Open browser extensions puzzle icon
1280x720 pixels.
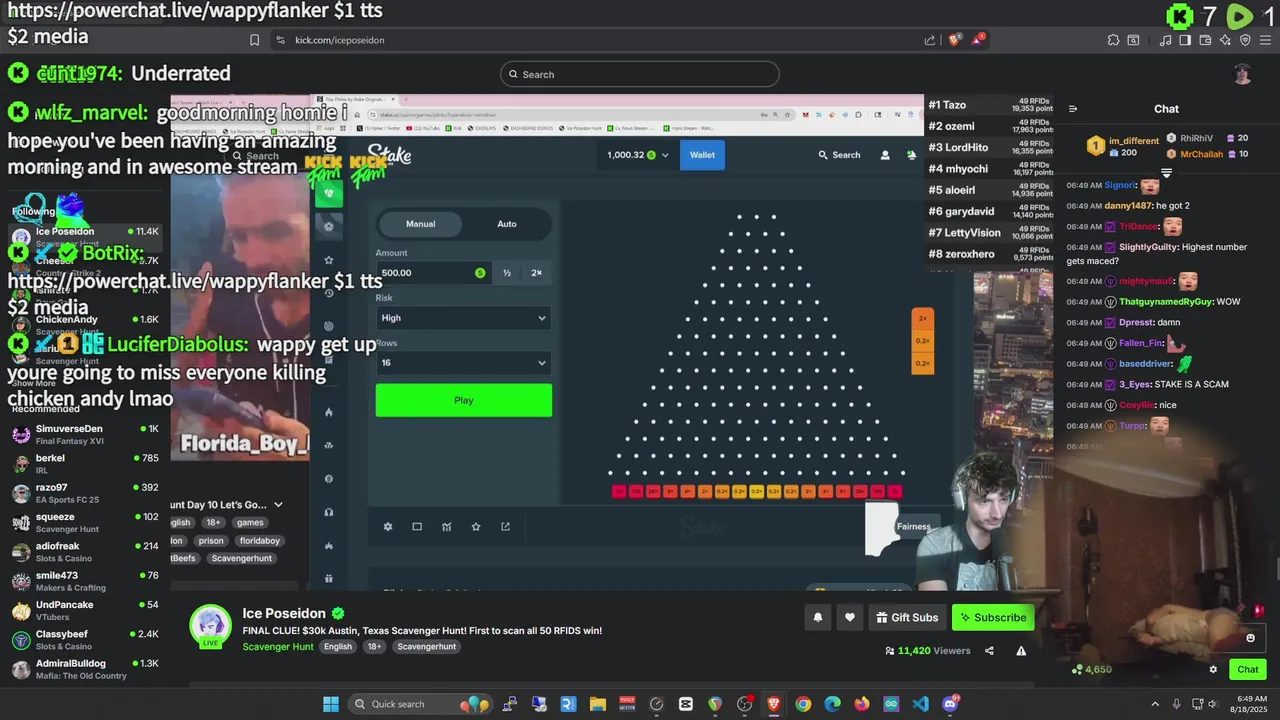1113,40
